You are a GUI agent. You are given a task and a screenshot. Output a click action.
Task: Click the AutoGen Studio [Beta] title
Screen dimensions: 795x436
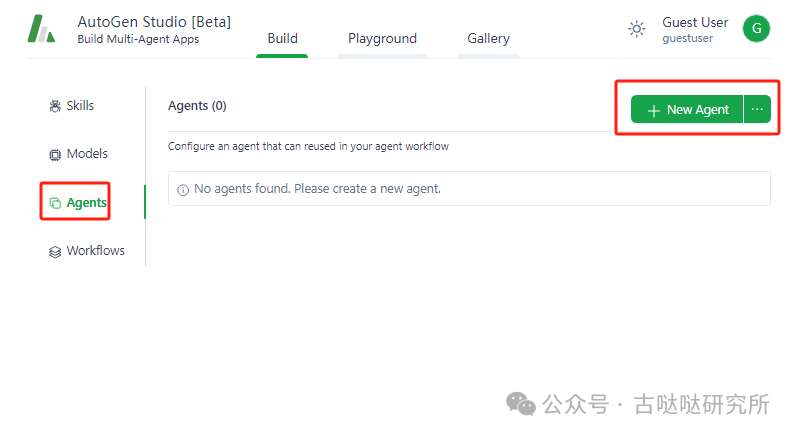point(154,22)
